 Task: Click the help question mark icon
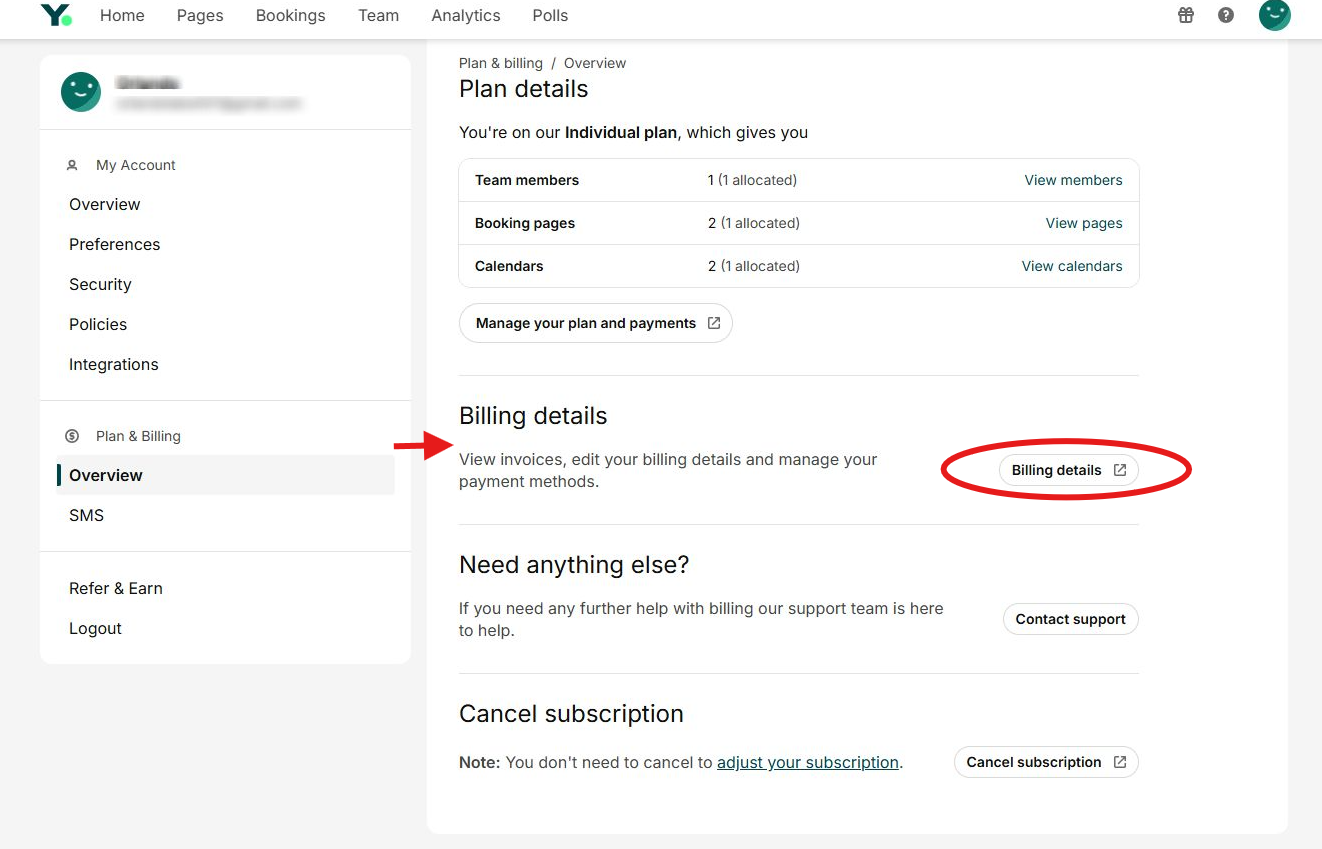1226,15
